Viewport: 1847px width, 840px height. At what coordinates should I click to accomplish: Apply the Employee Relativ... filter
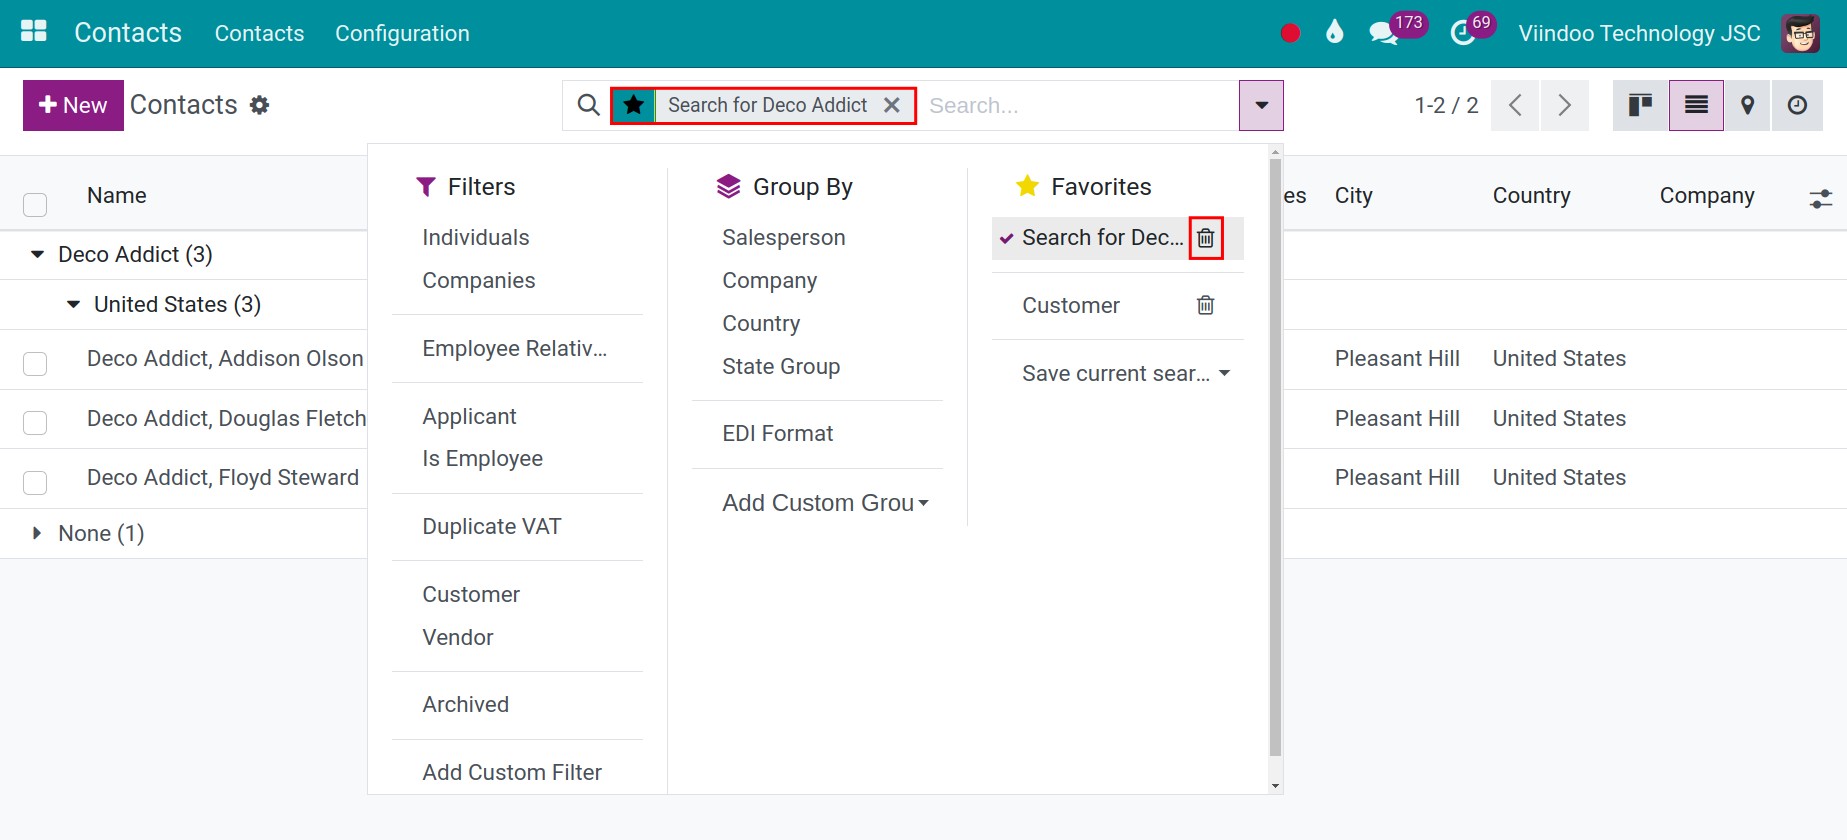tap(517, 349)
